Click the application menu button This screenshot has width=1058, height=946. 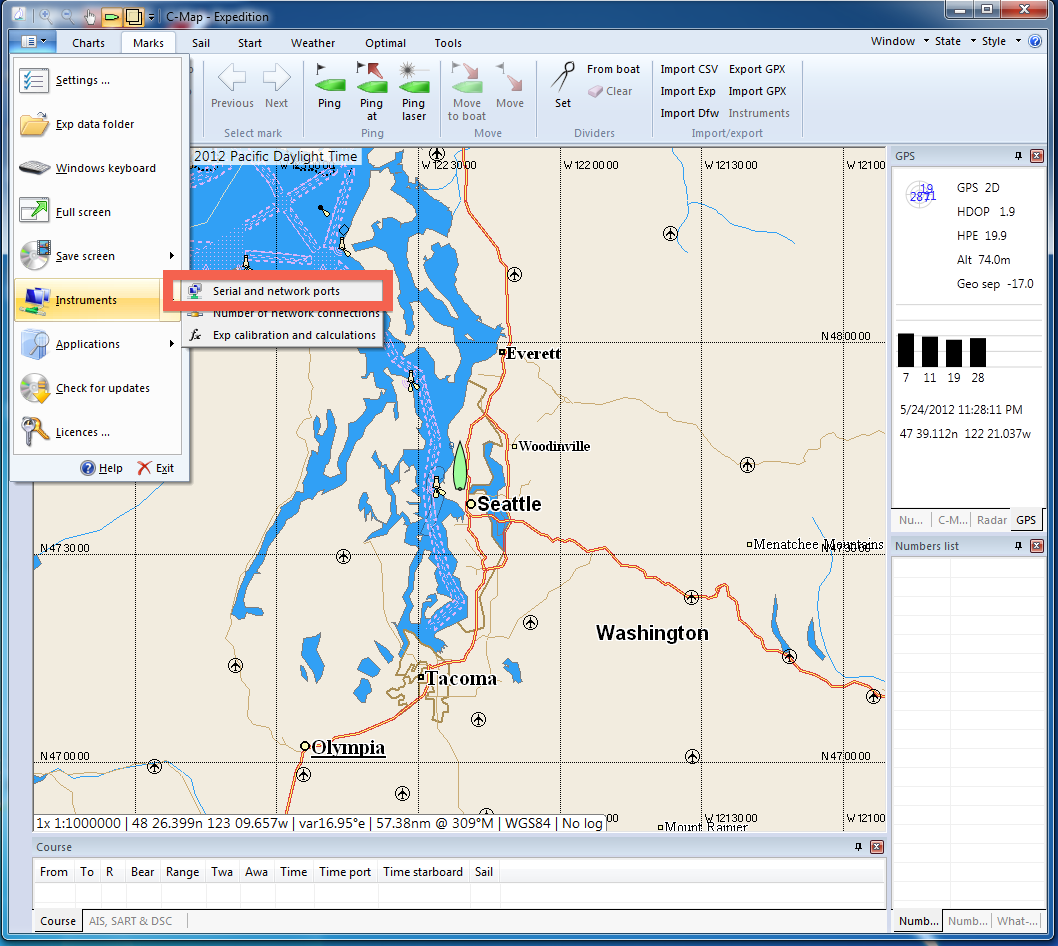point(32,42)
